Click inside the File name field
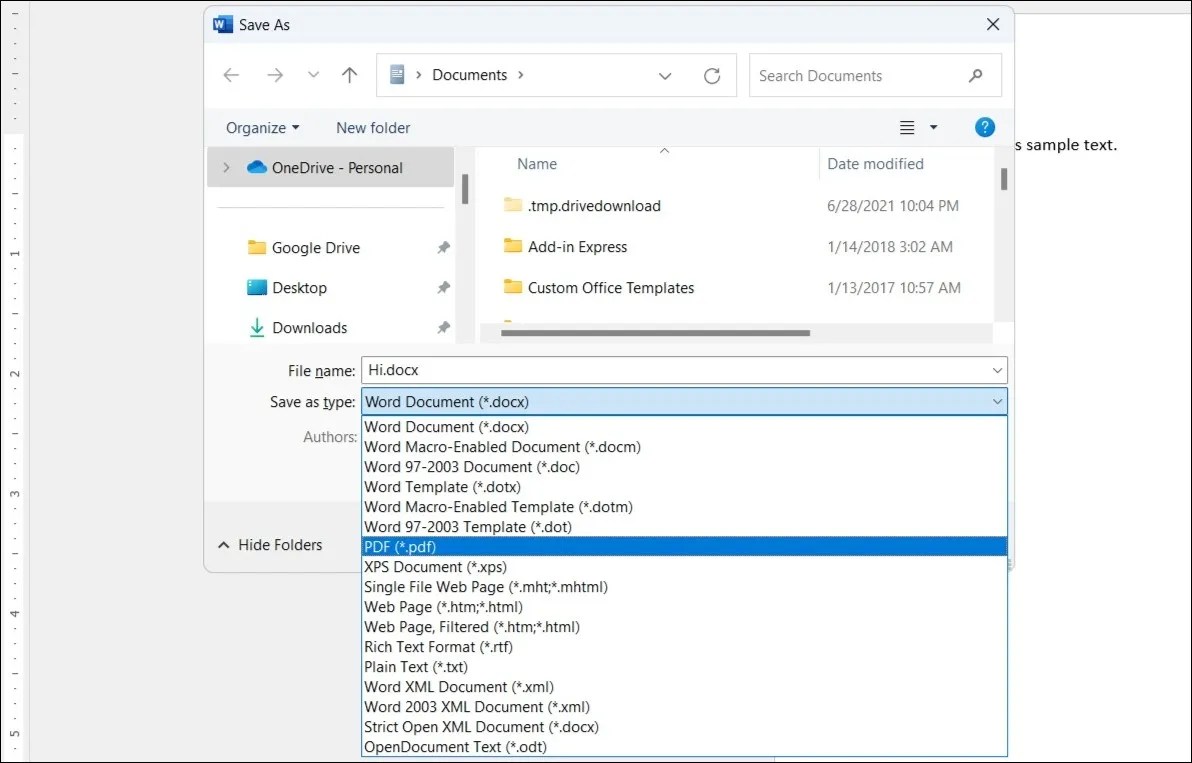Screen dimensions: 1192x763 600,370
